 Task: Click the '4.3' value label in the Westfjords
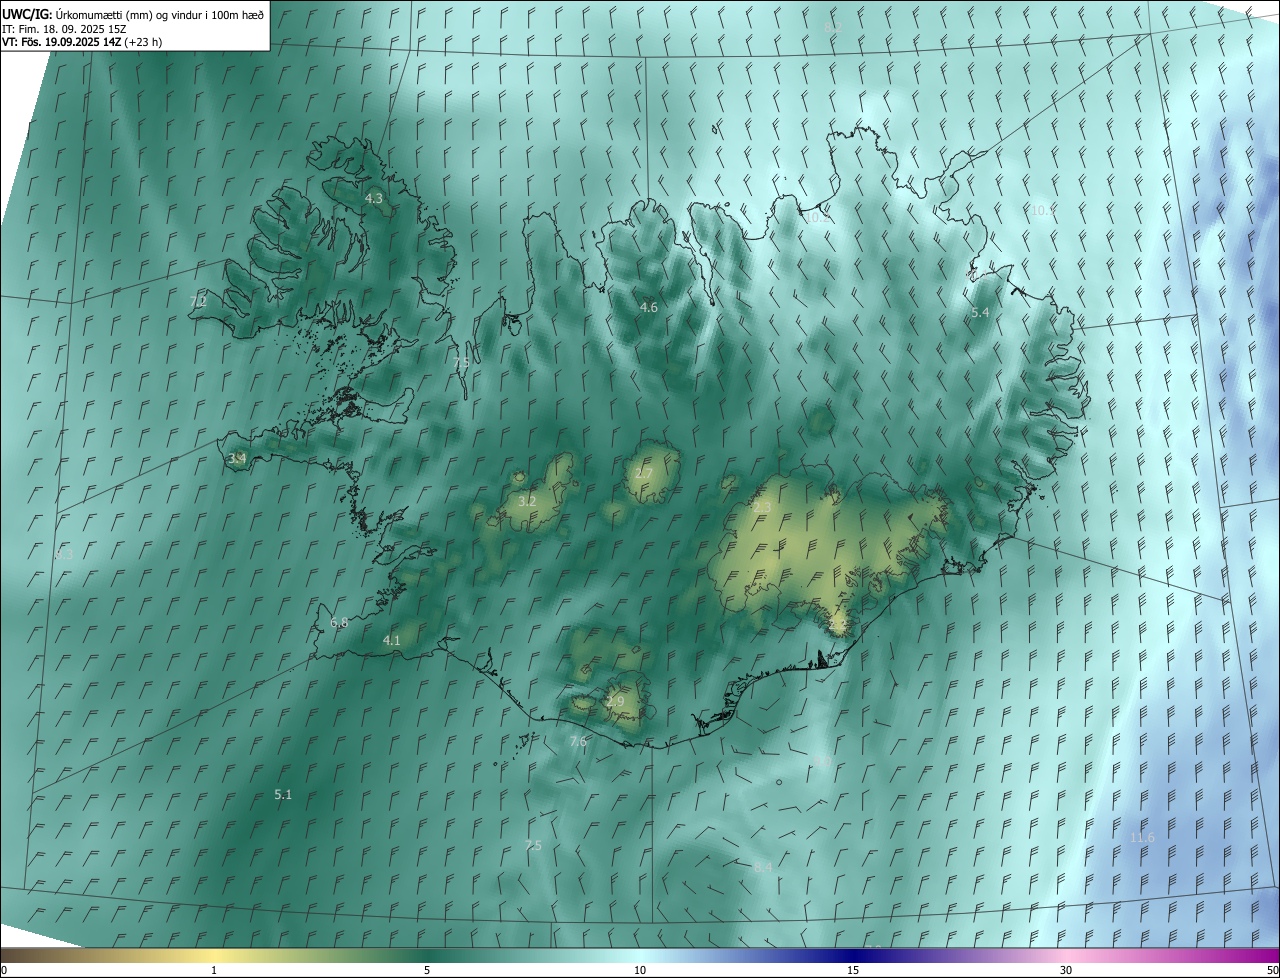[373, 199]
